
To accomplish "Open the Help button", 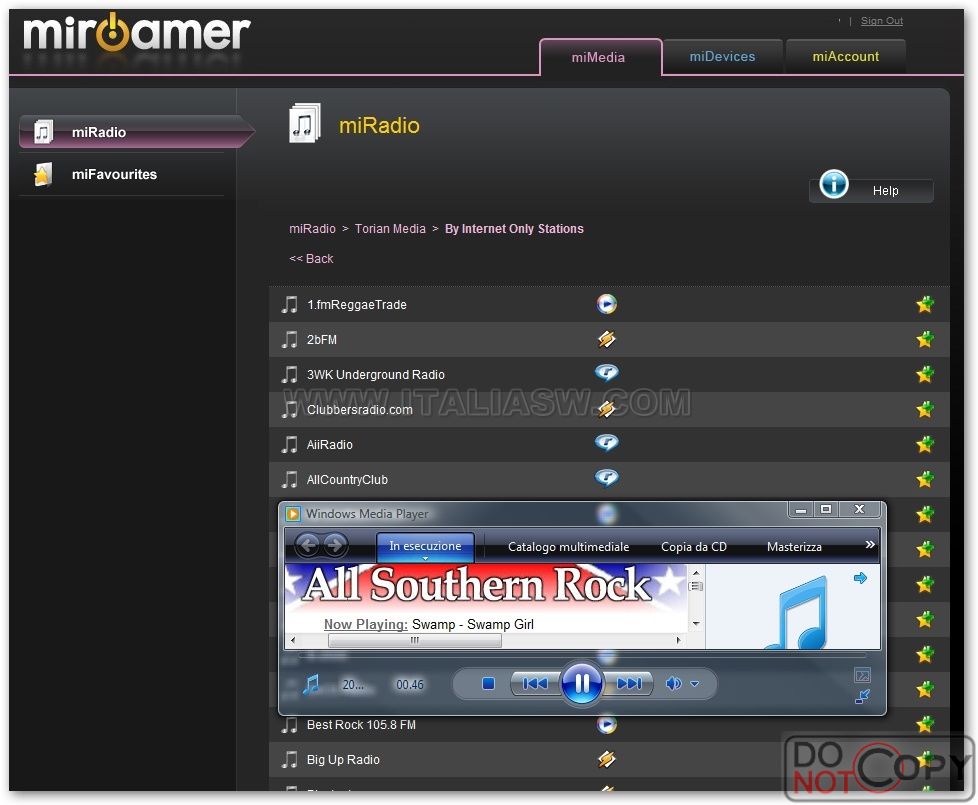I will pyautogui.click(x=872, y=190).
